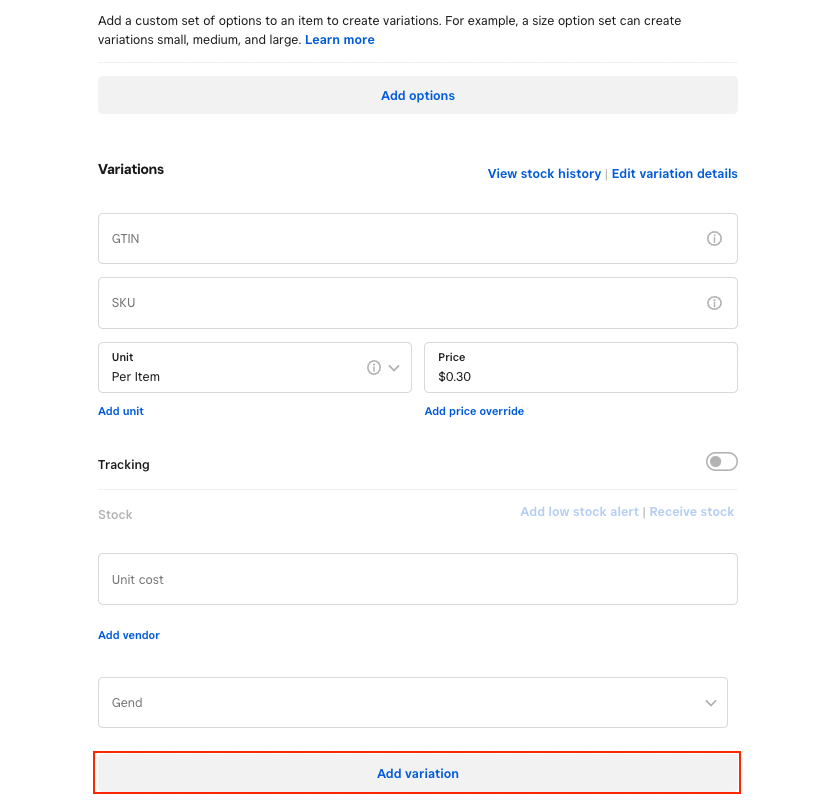Screen dimensions: 828x802
Task: Open the Learn more link
Action: pyautogui.click(x=340, y=40)
